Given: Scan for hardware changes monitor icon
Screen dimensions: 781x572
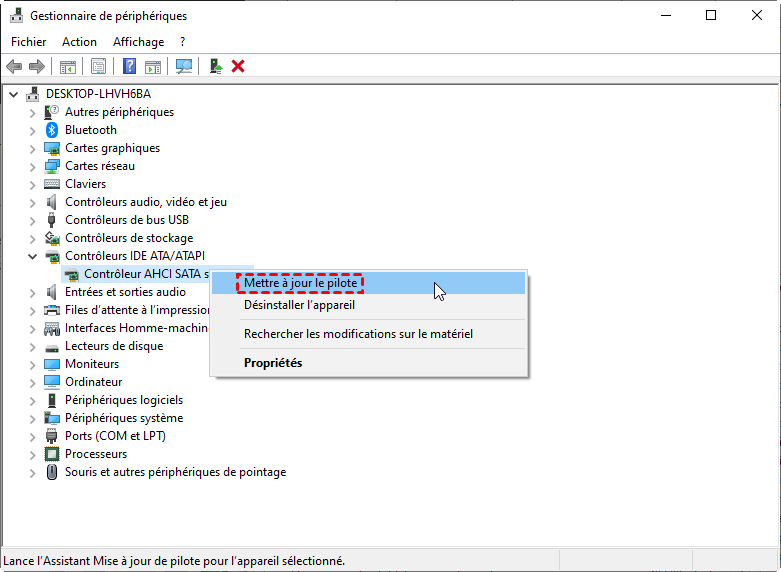Looking at the screenshot, I should tap(184, 66).
